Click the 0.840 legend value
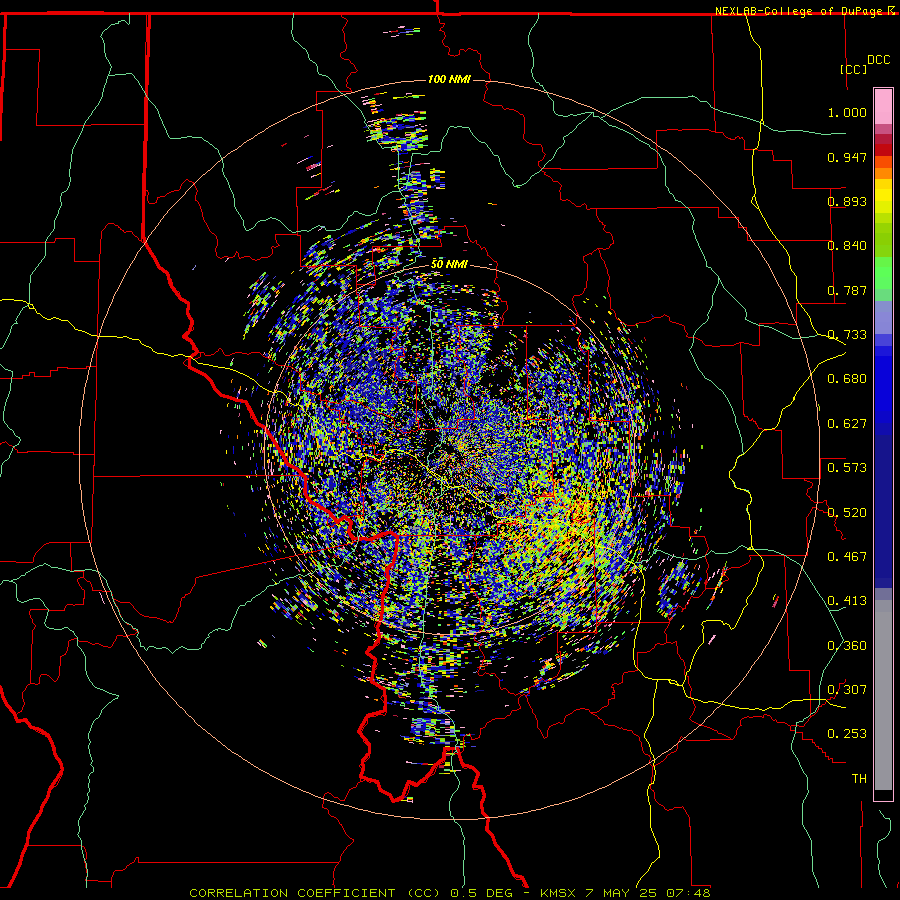 847,246
